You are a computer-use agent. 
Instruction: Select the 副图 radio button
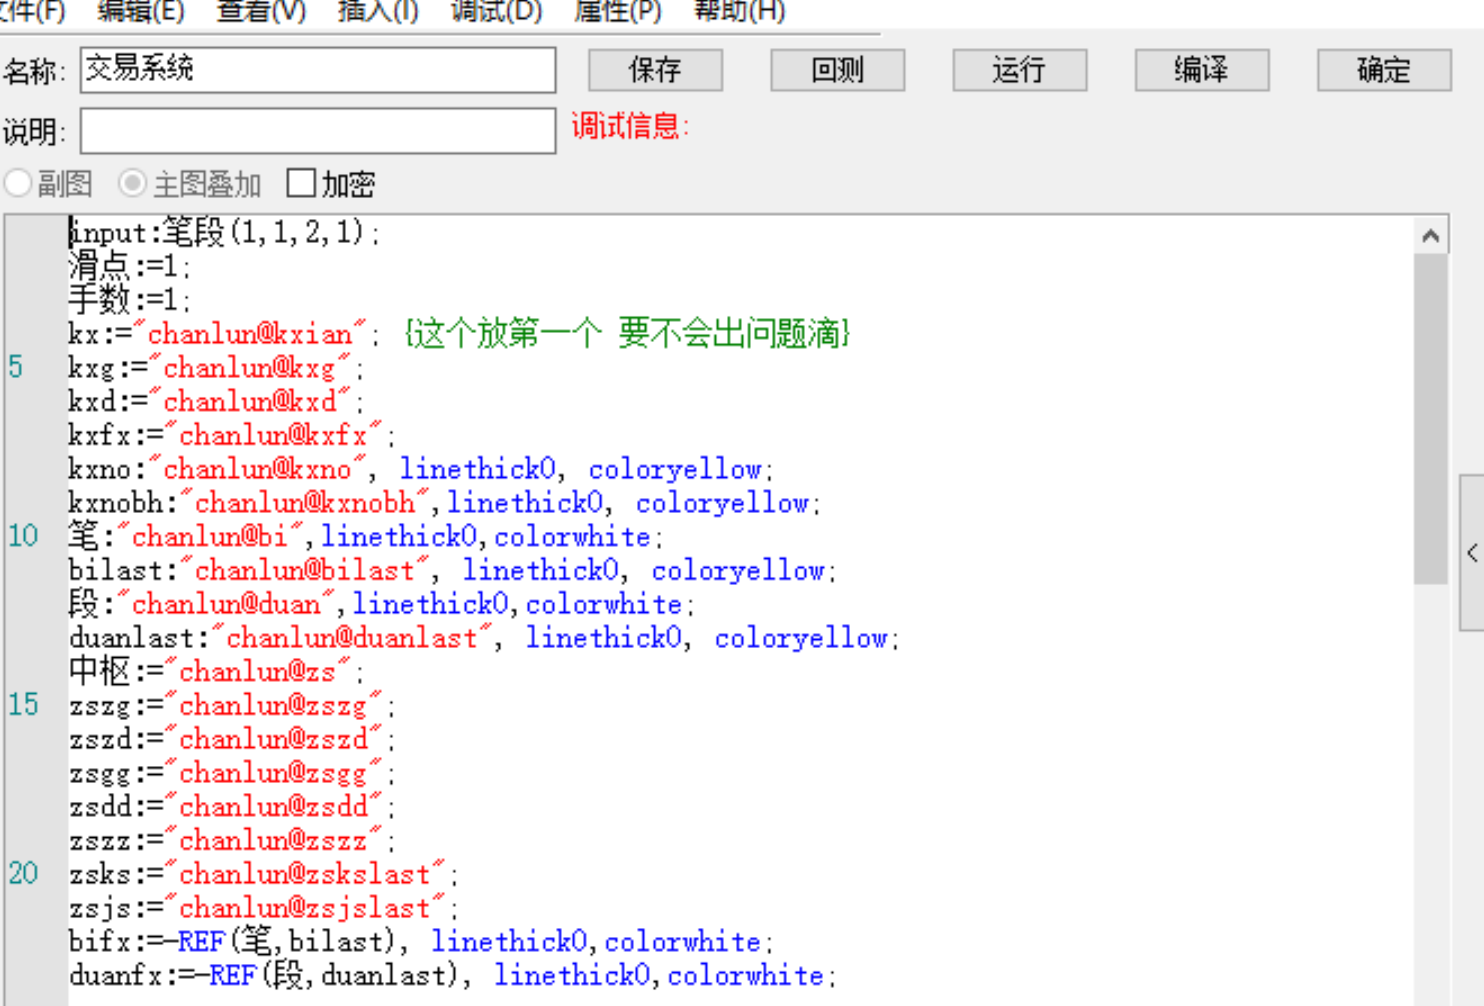(18, 184)
